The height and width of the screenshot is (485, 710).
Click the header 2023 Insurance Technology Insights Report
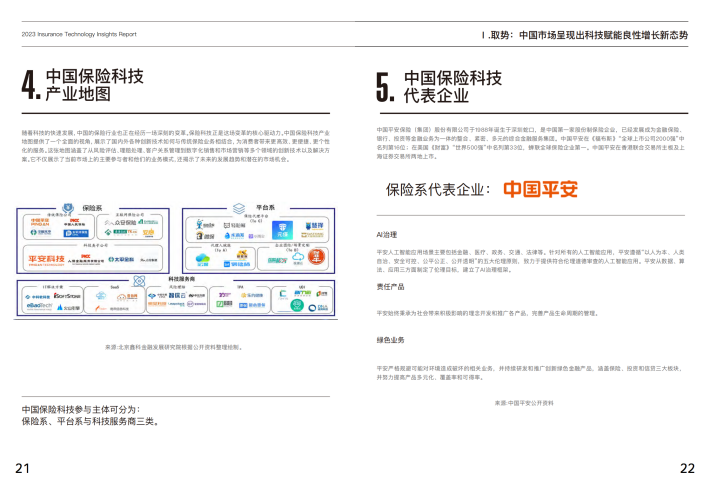click(x=79, y=34)
